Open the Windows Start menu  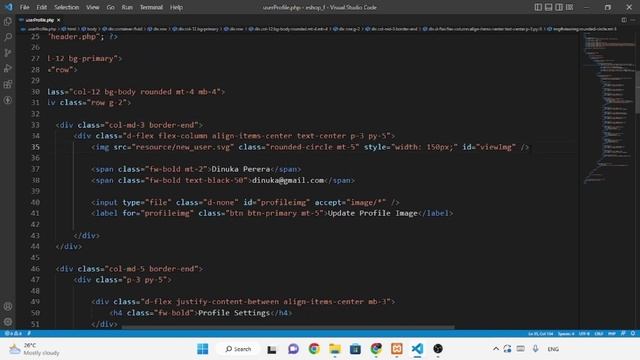pyautogui.click(x=202, y=349)
